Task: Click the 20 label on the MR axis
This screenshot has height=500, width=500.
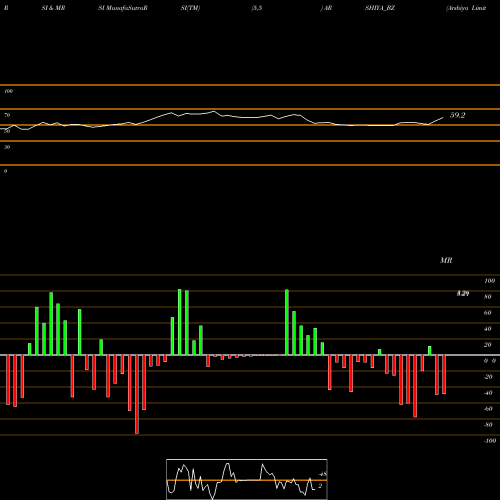Action: [488, 345]
